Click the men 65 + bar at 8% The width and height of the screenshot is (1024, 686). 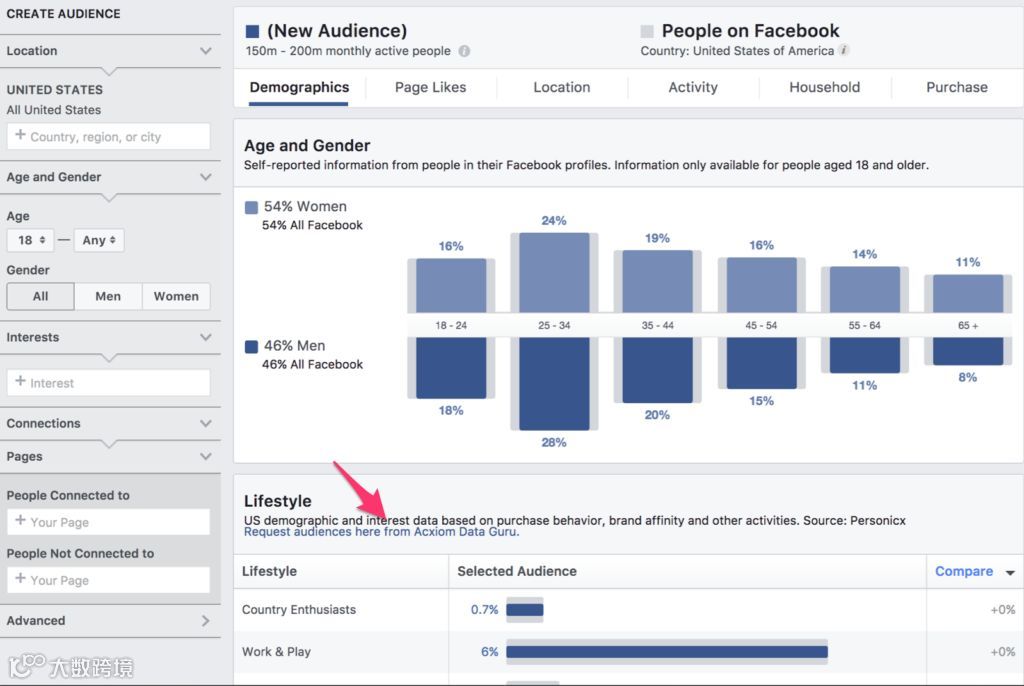968,351
